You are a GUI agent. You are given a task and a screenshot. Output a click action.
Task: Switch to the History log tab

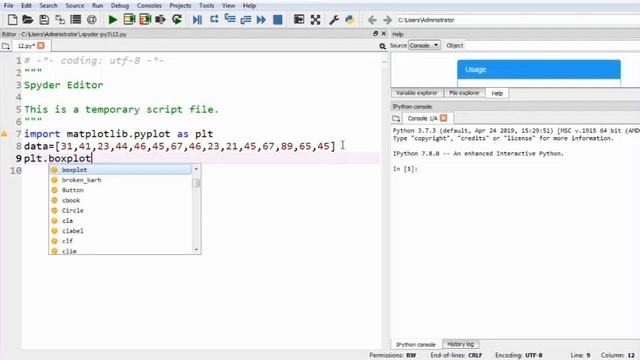460,344
